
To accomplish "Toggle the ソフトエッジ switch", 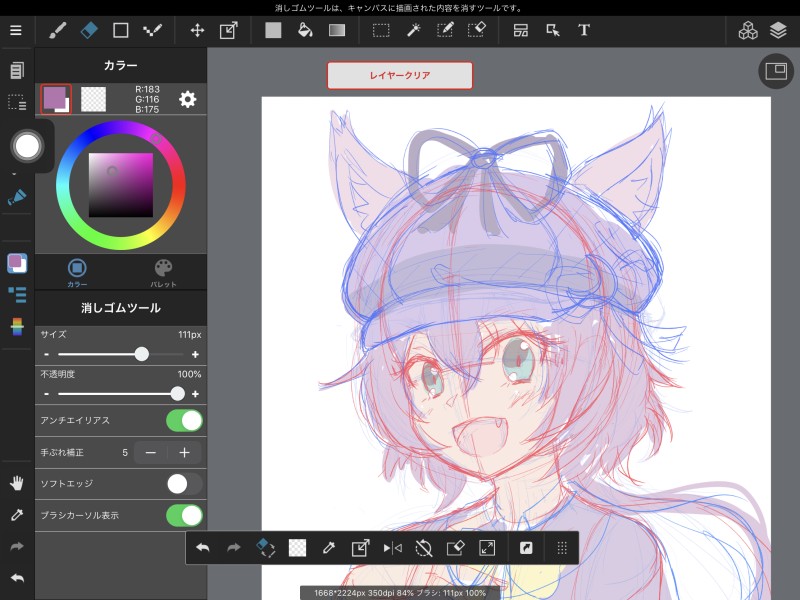I will pyautogui.click(x=184, y=484).
